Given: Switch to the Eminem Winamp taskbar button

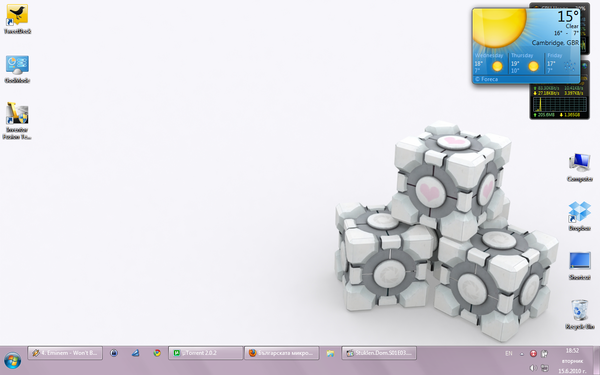Looking at the screenshot, I should (65, 353).
